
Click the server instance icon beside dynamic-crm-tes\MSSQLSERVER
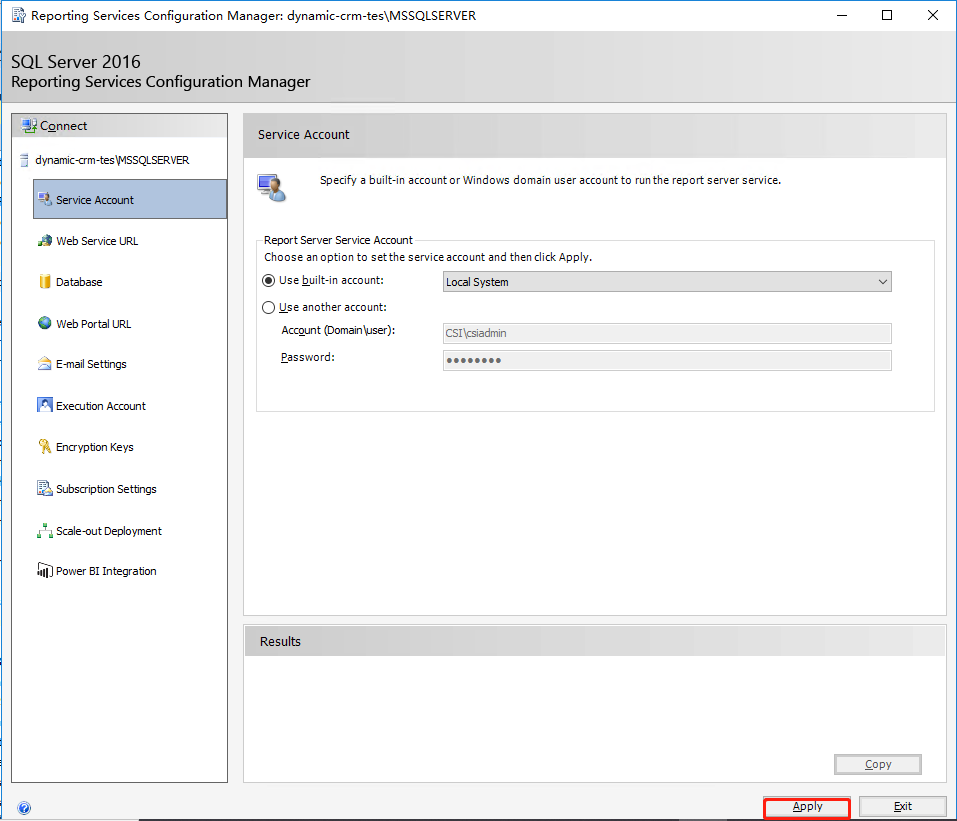coord(24,161)
